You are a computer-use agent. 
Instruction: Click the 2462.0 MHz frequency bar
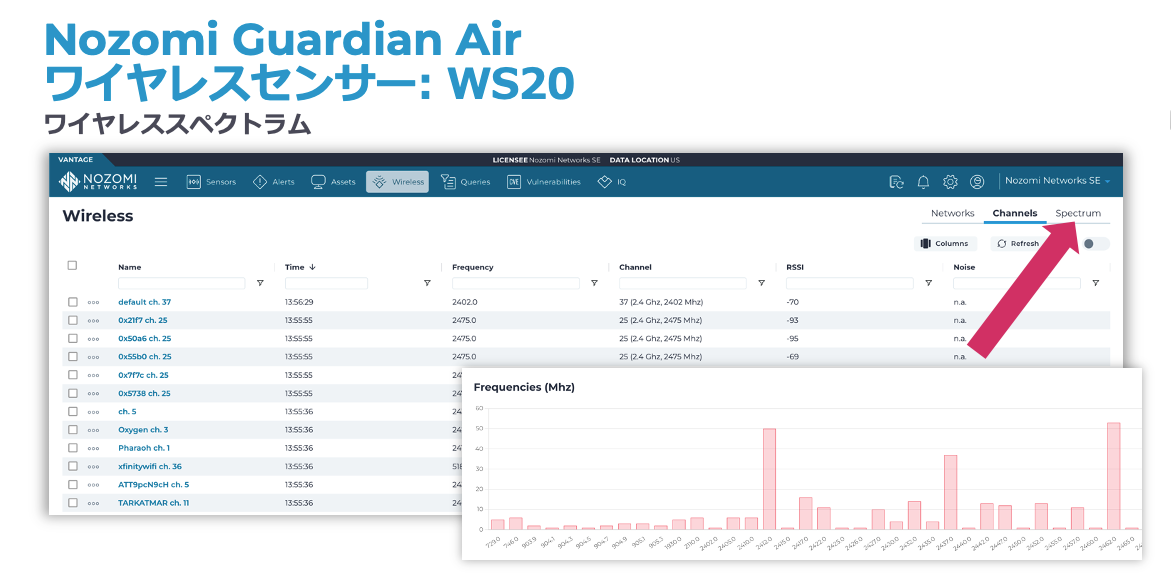point(1113,476)
